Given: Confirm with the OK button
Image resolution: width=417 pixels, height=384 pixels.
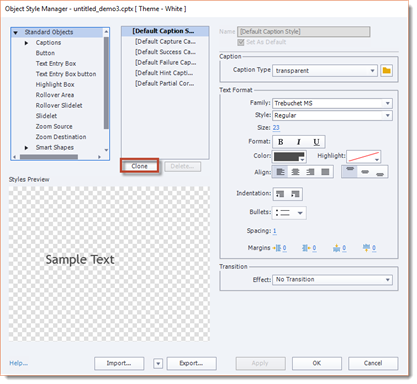Looking at the screenshot, I should tap(317, 364).
